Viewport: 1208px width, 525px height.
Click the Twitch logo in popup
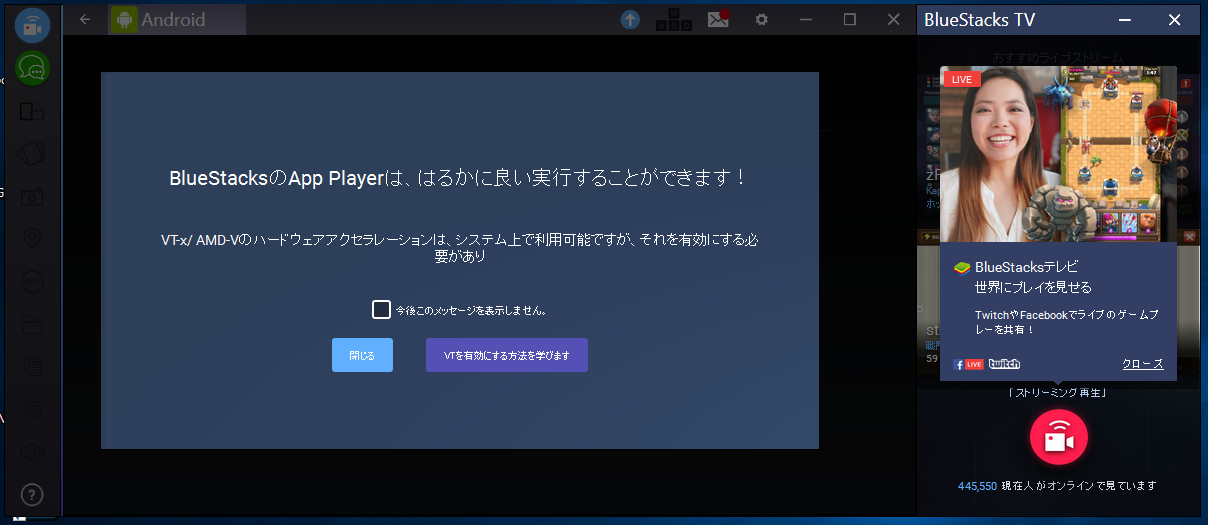coord(1004,364)
